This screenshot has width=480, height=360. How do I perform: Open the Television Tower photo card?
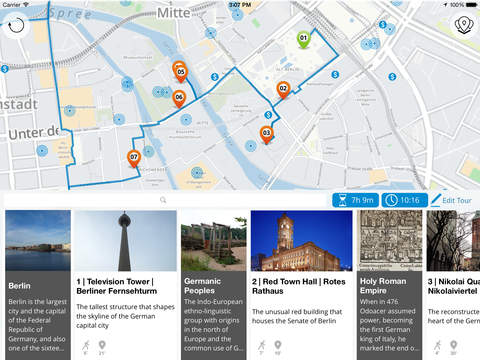tap(125, 241)
